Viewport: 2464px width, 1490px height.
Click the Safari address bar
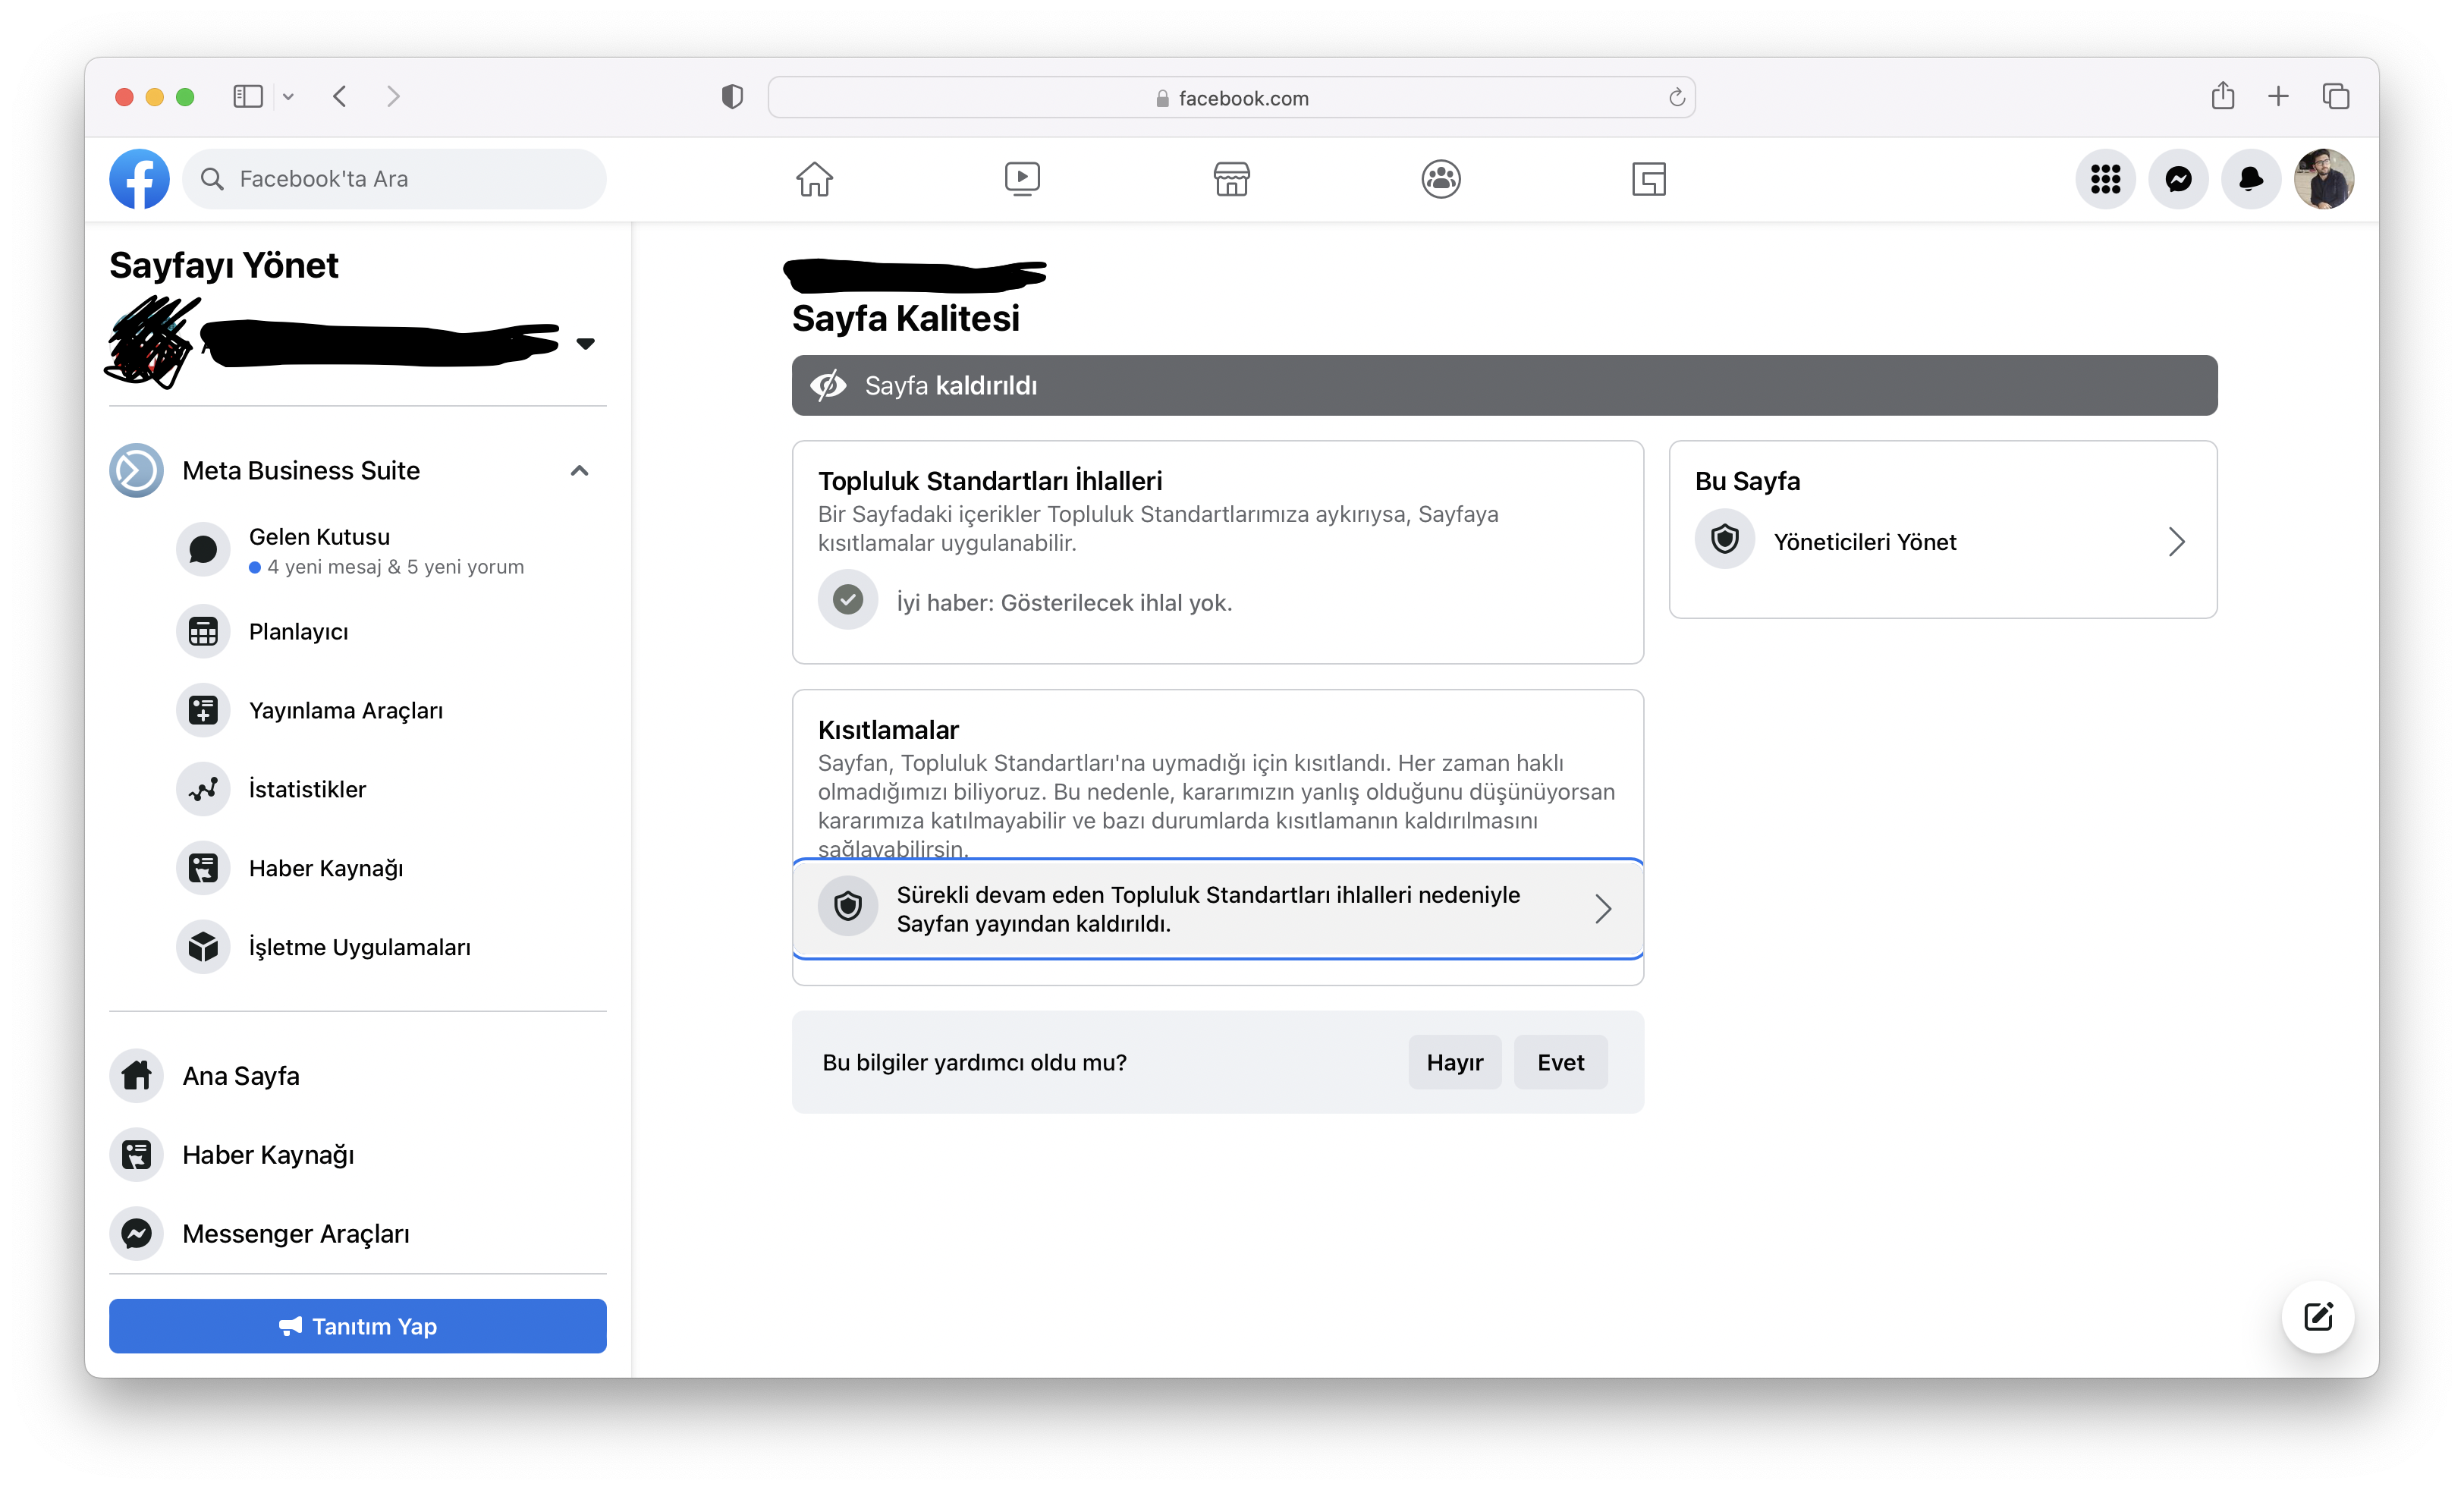(1231, 97)
